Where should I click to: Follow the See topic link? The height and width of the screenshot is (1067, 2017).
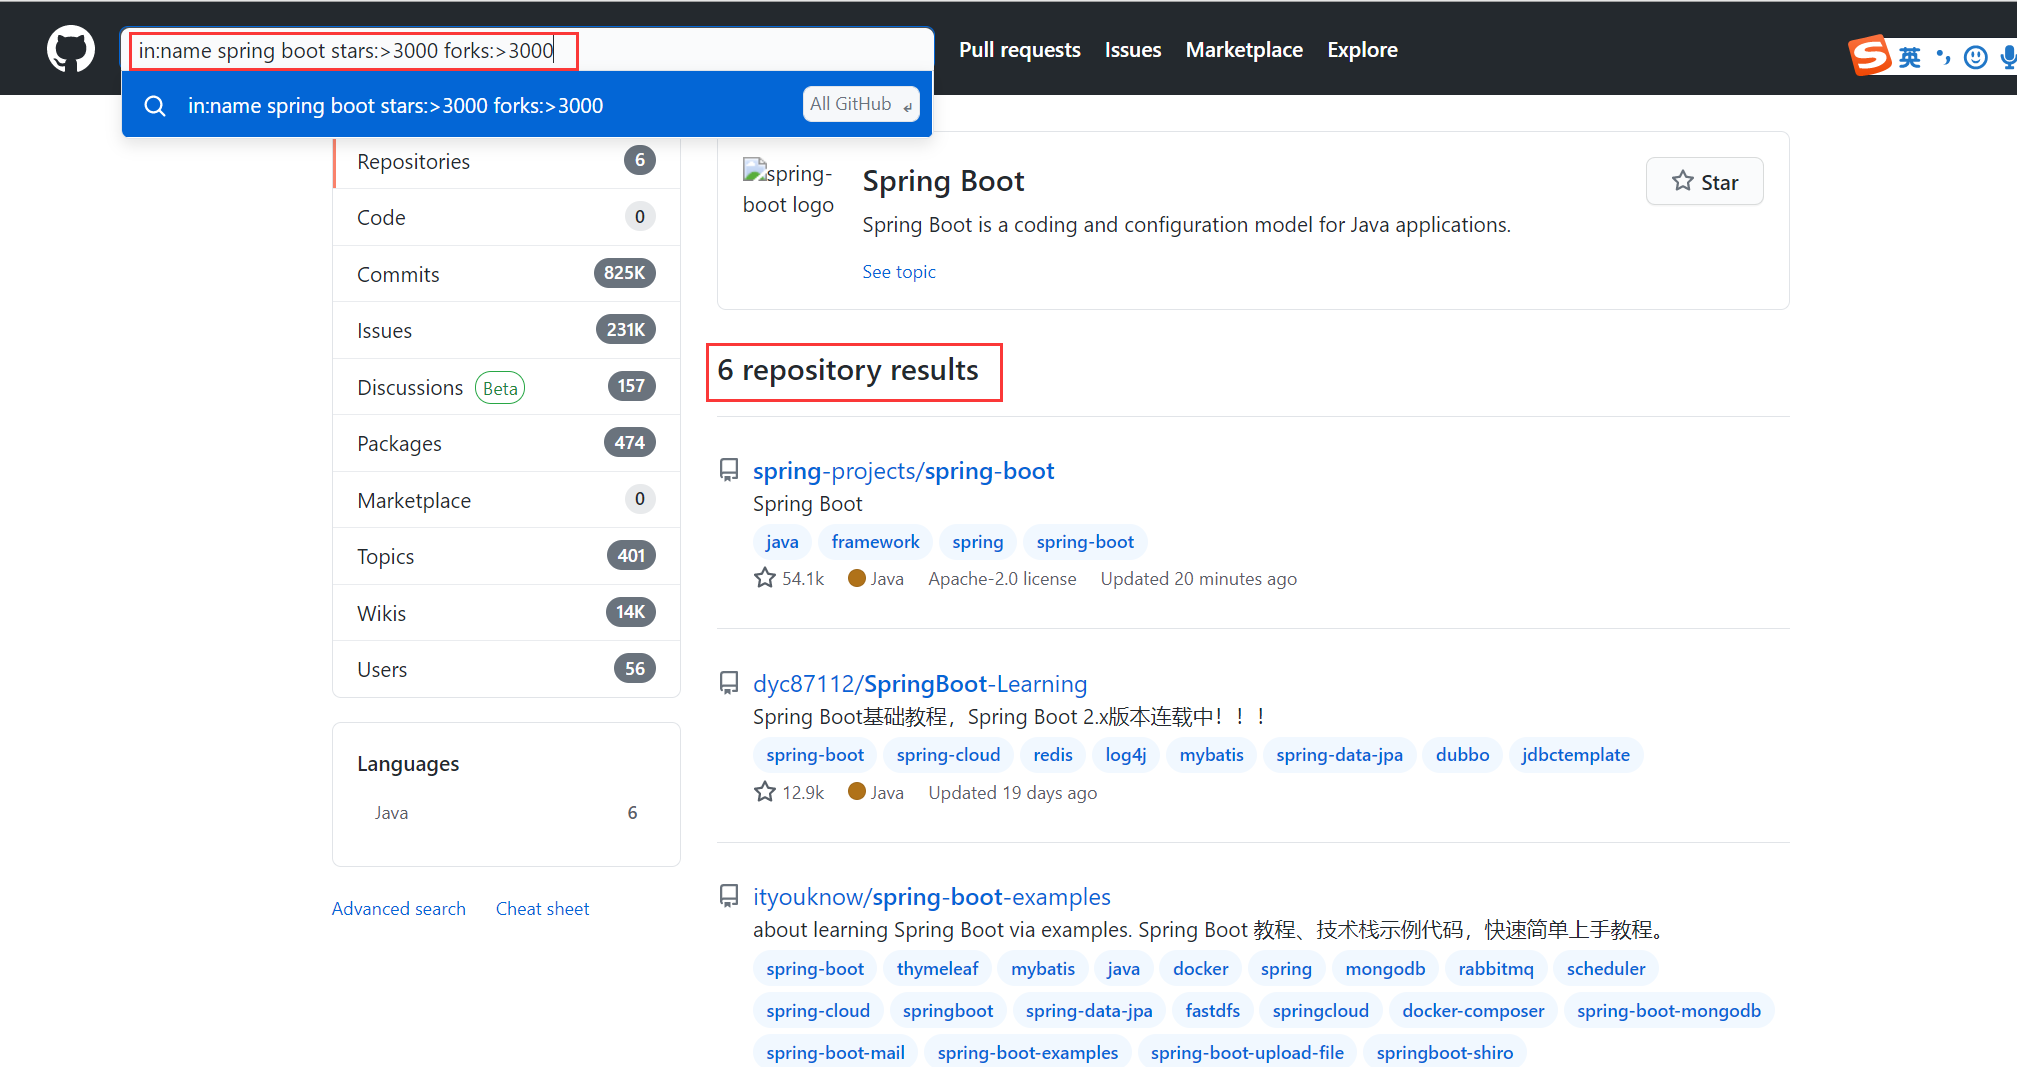899,272
